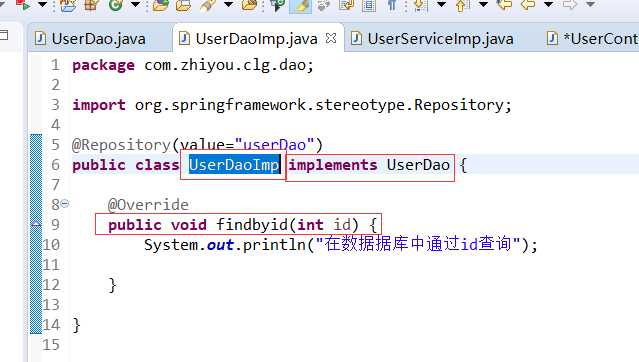This screenshot has height=362, width=639.
Task: Expand the Back history dropdown arrow
Action: pos(549,5)
